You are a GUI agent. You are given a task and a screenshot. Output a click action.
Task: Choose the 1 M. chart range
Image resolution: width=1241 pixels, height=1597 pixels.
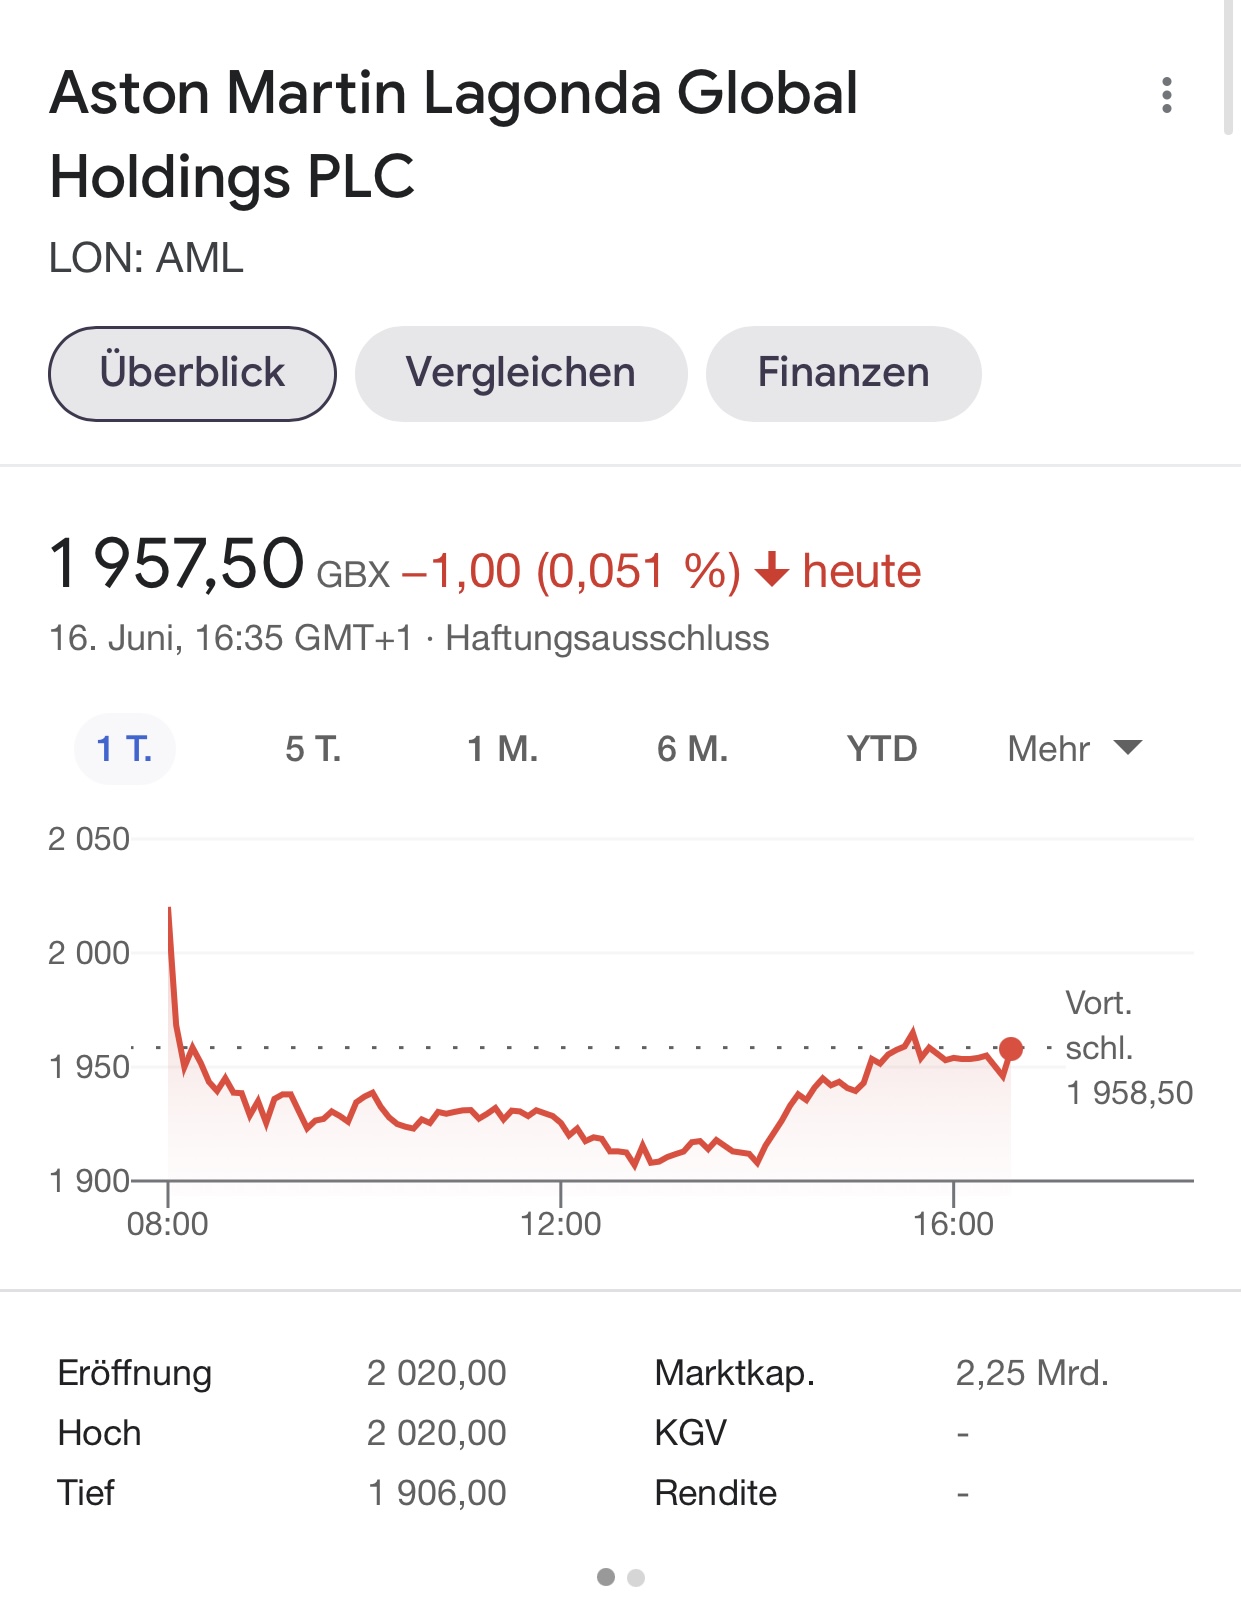(x=503, y=749)
